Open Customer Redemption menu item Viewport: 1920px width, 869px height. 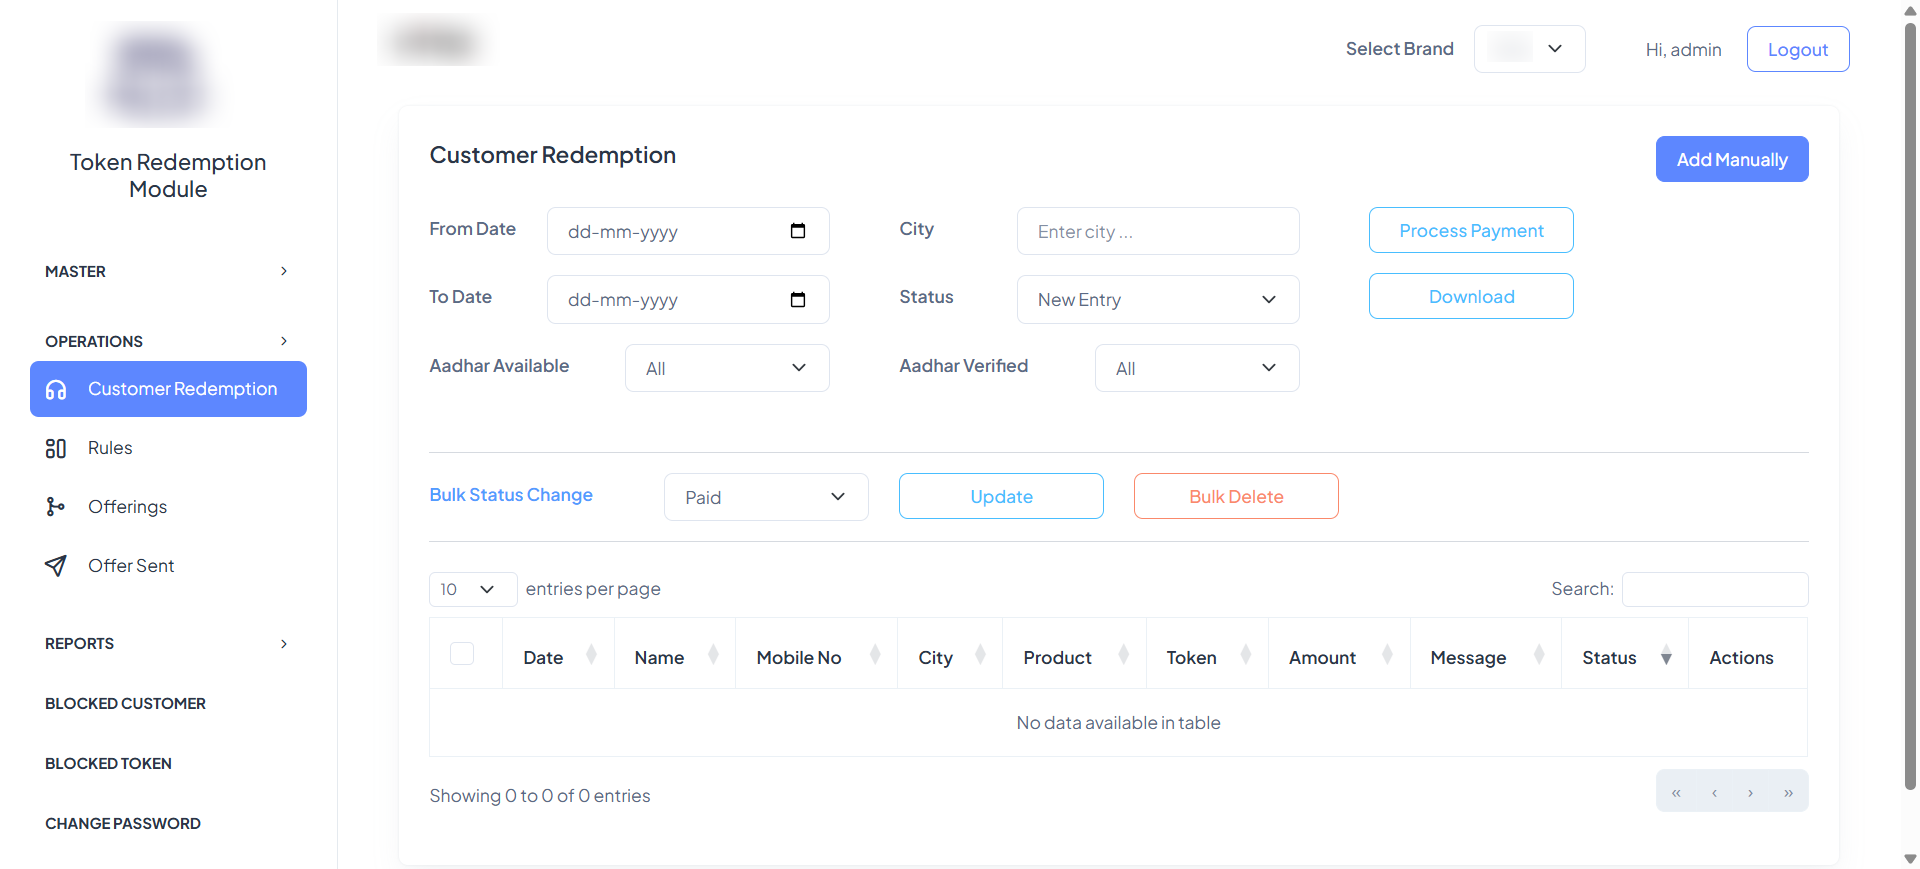[168, 389]
